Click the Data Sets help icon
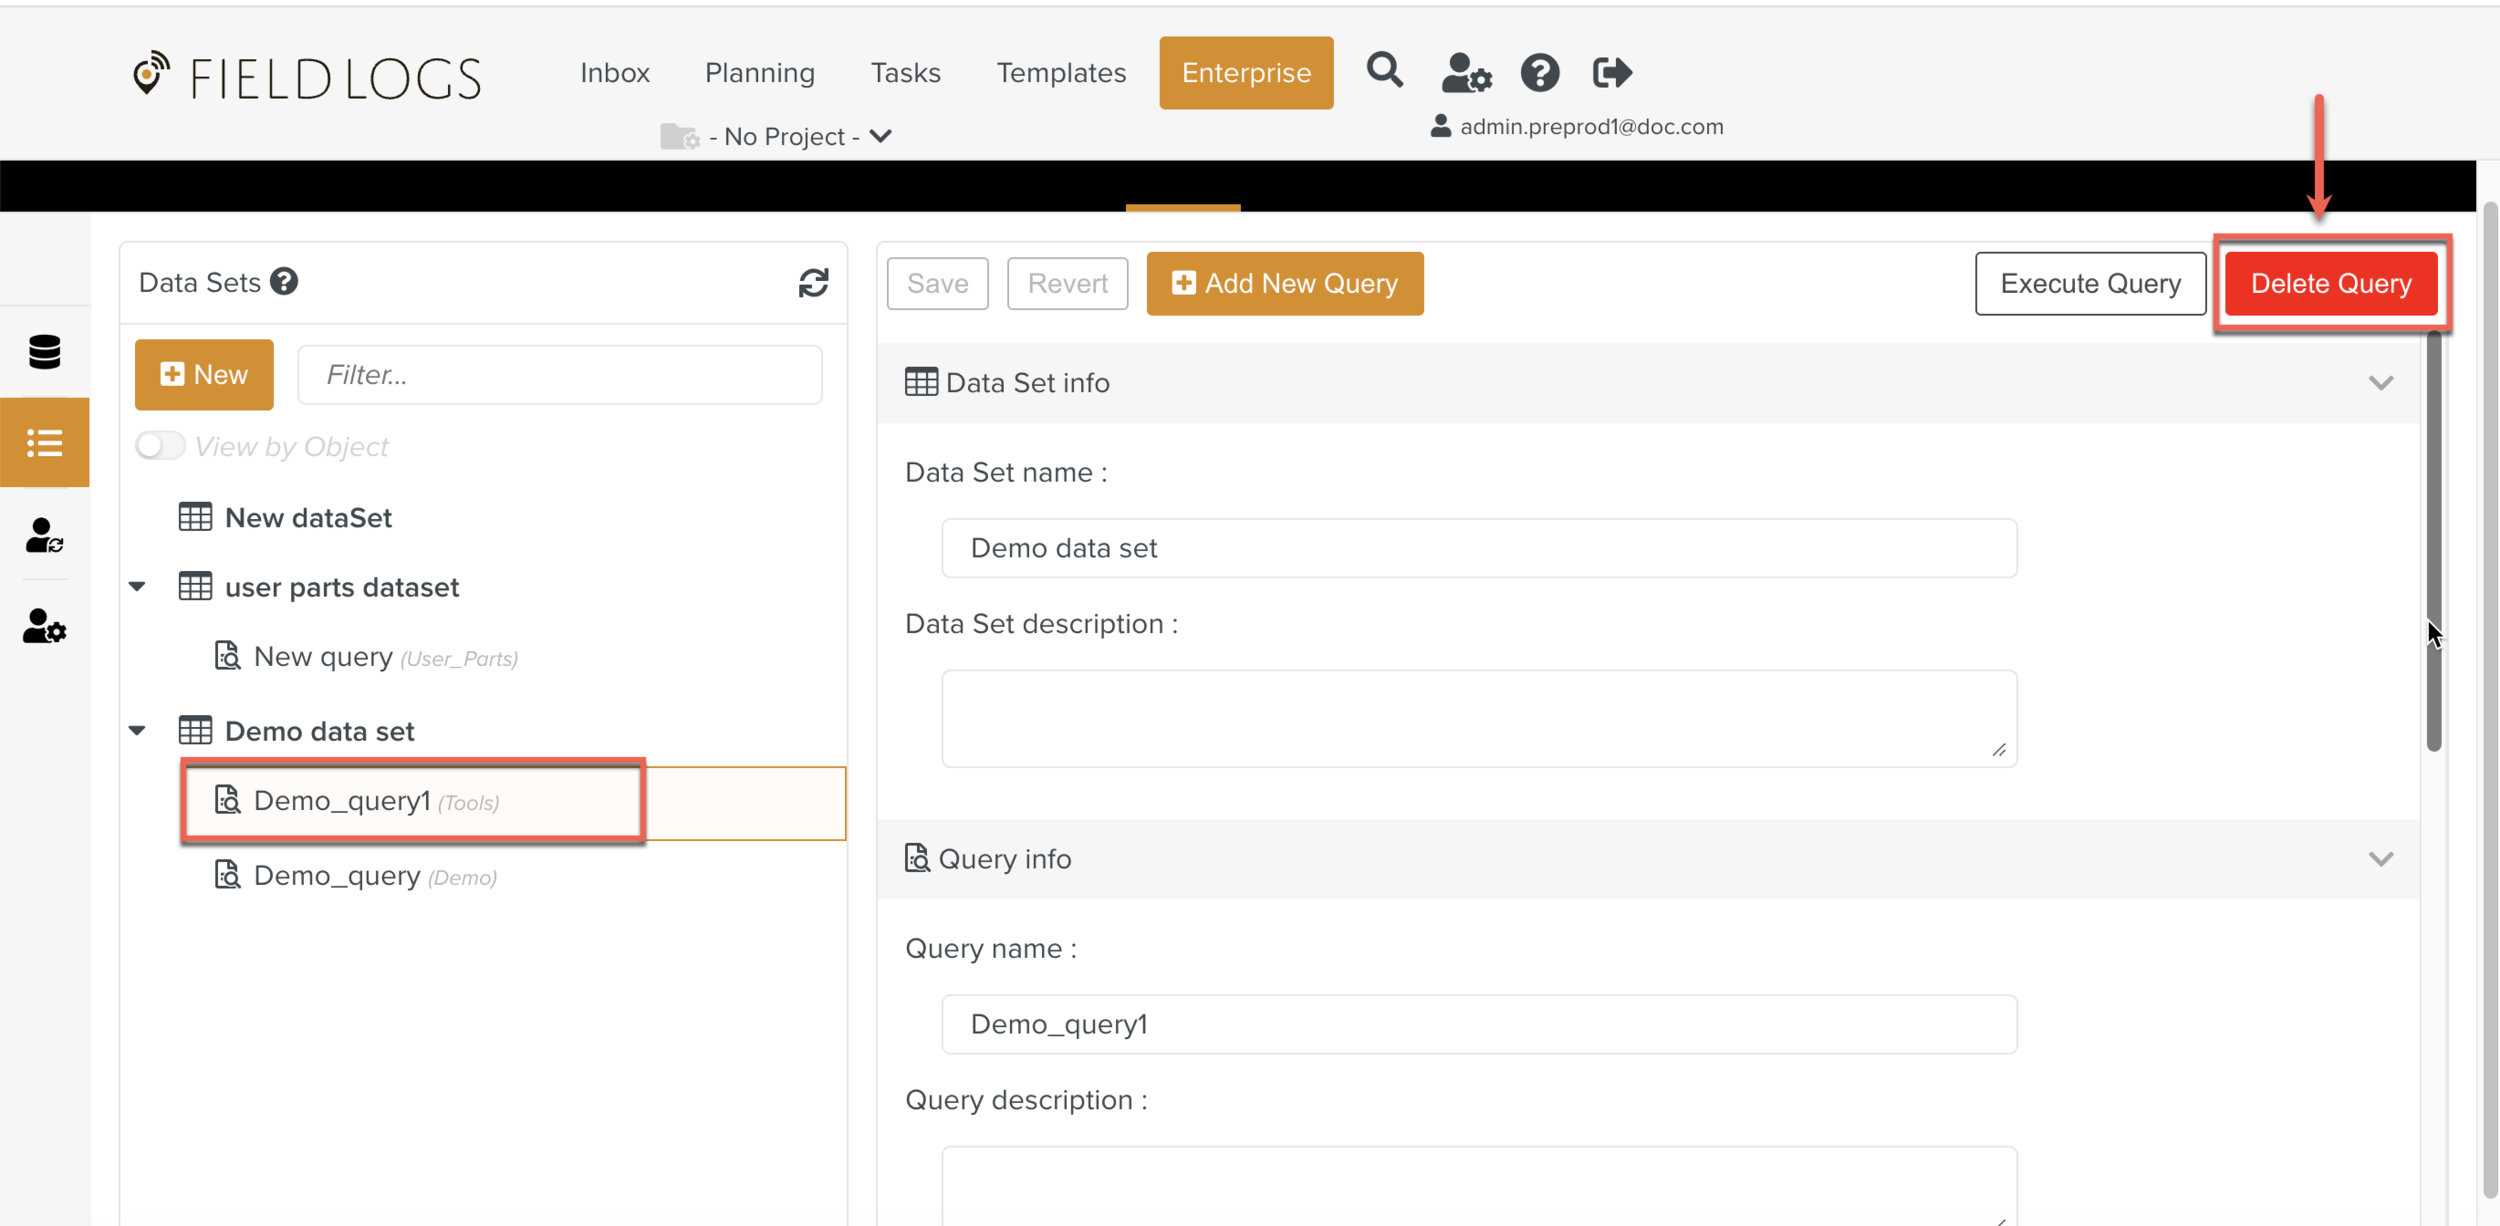Screen dimensions: 2500x1226 [x=285, y=282]
